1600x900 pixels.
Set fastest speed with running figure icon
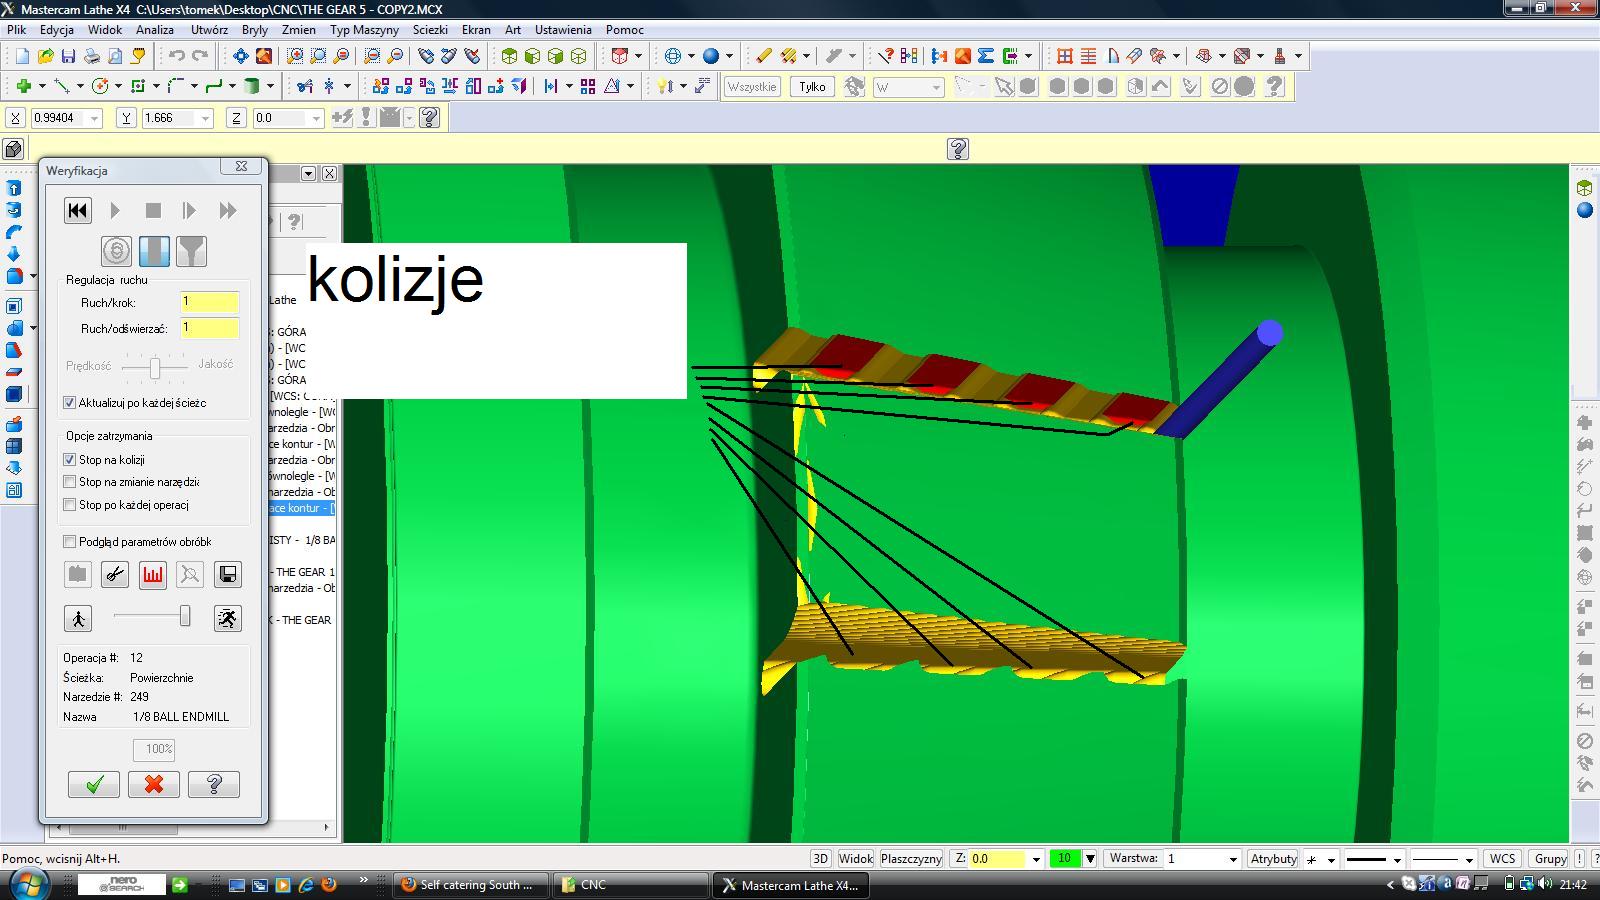[228, 618]
